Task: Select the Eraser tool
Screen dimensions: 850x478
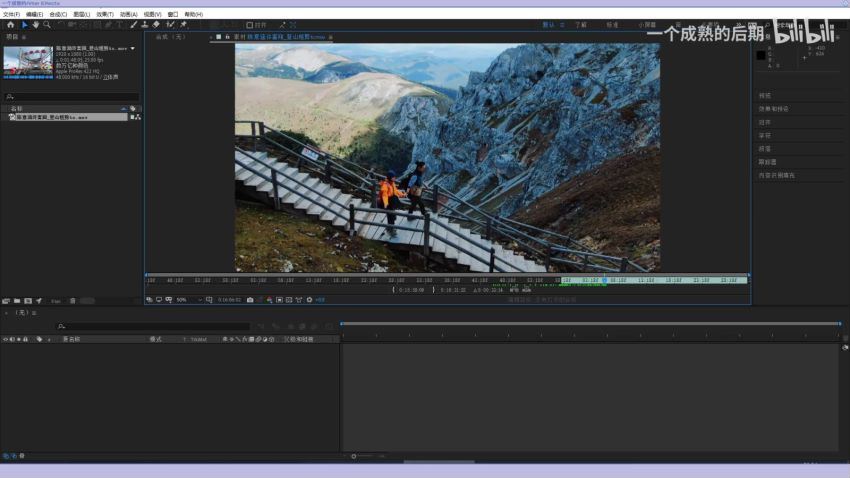Action: (x=156, y=25)
